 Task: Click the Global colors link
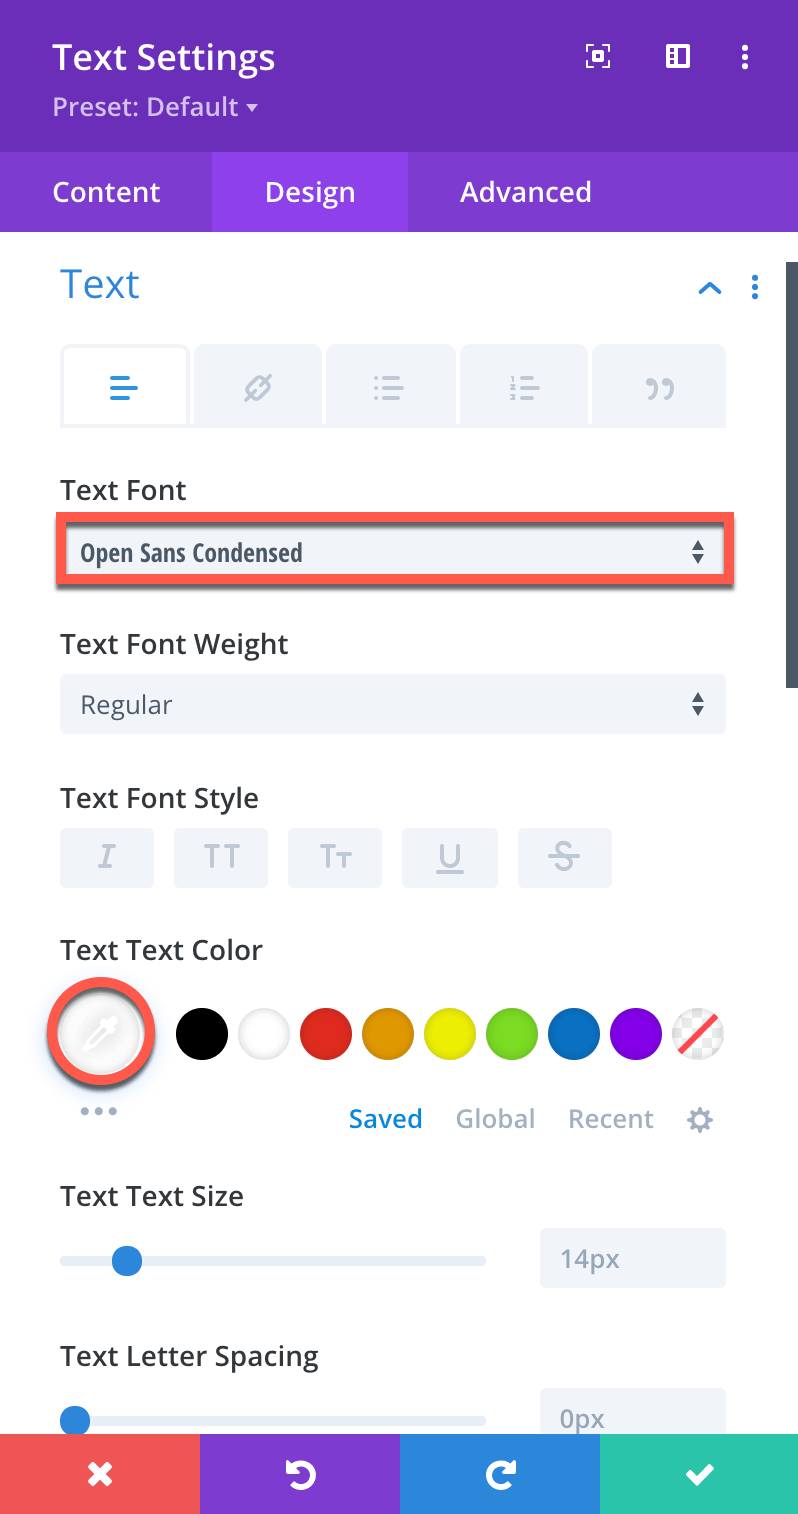click(x=495, y=1119)
